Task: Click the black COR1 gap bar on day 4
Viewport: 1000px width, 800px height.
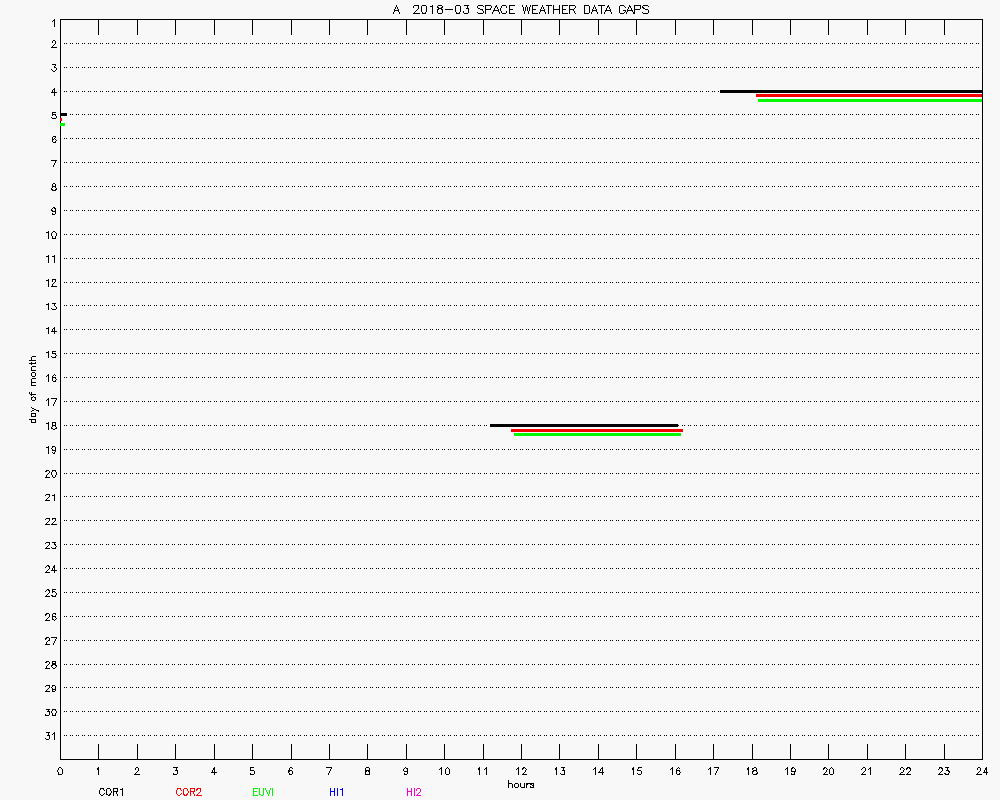Action: 850,91
